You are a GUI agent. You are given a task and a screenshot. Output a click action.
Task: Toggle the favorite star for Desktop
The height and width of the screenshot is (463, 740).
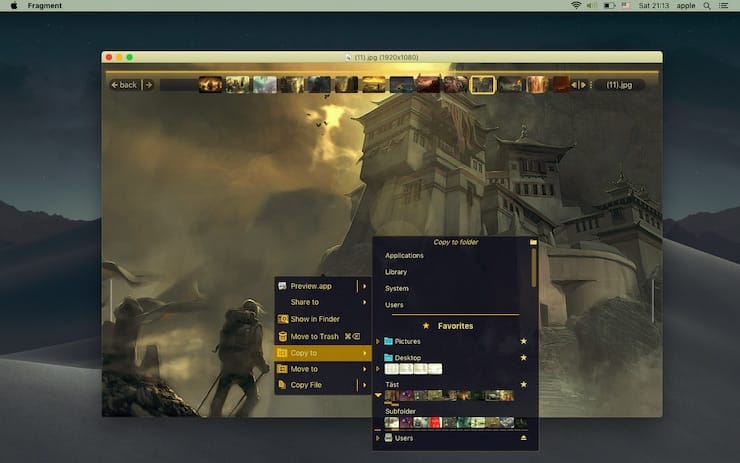523,358
